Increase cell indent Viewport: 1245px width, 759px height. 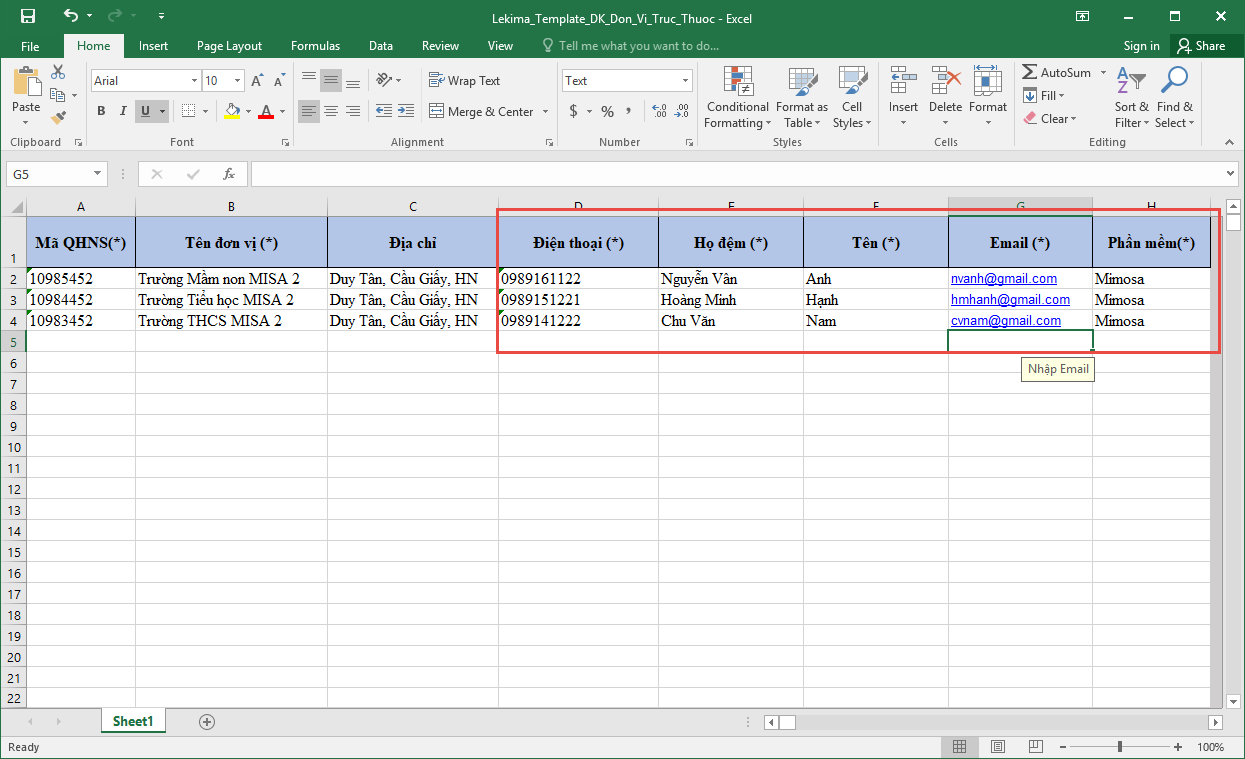click(405, 111)
